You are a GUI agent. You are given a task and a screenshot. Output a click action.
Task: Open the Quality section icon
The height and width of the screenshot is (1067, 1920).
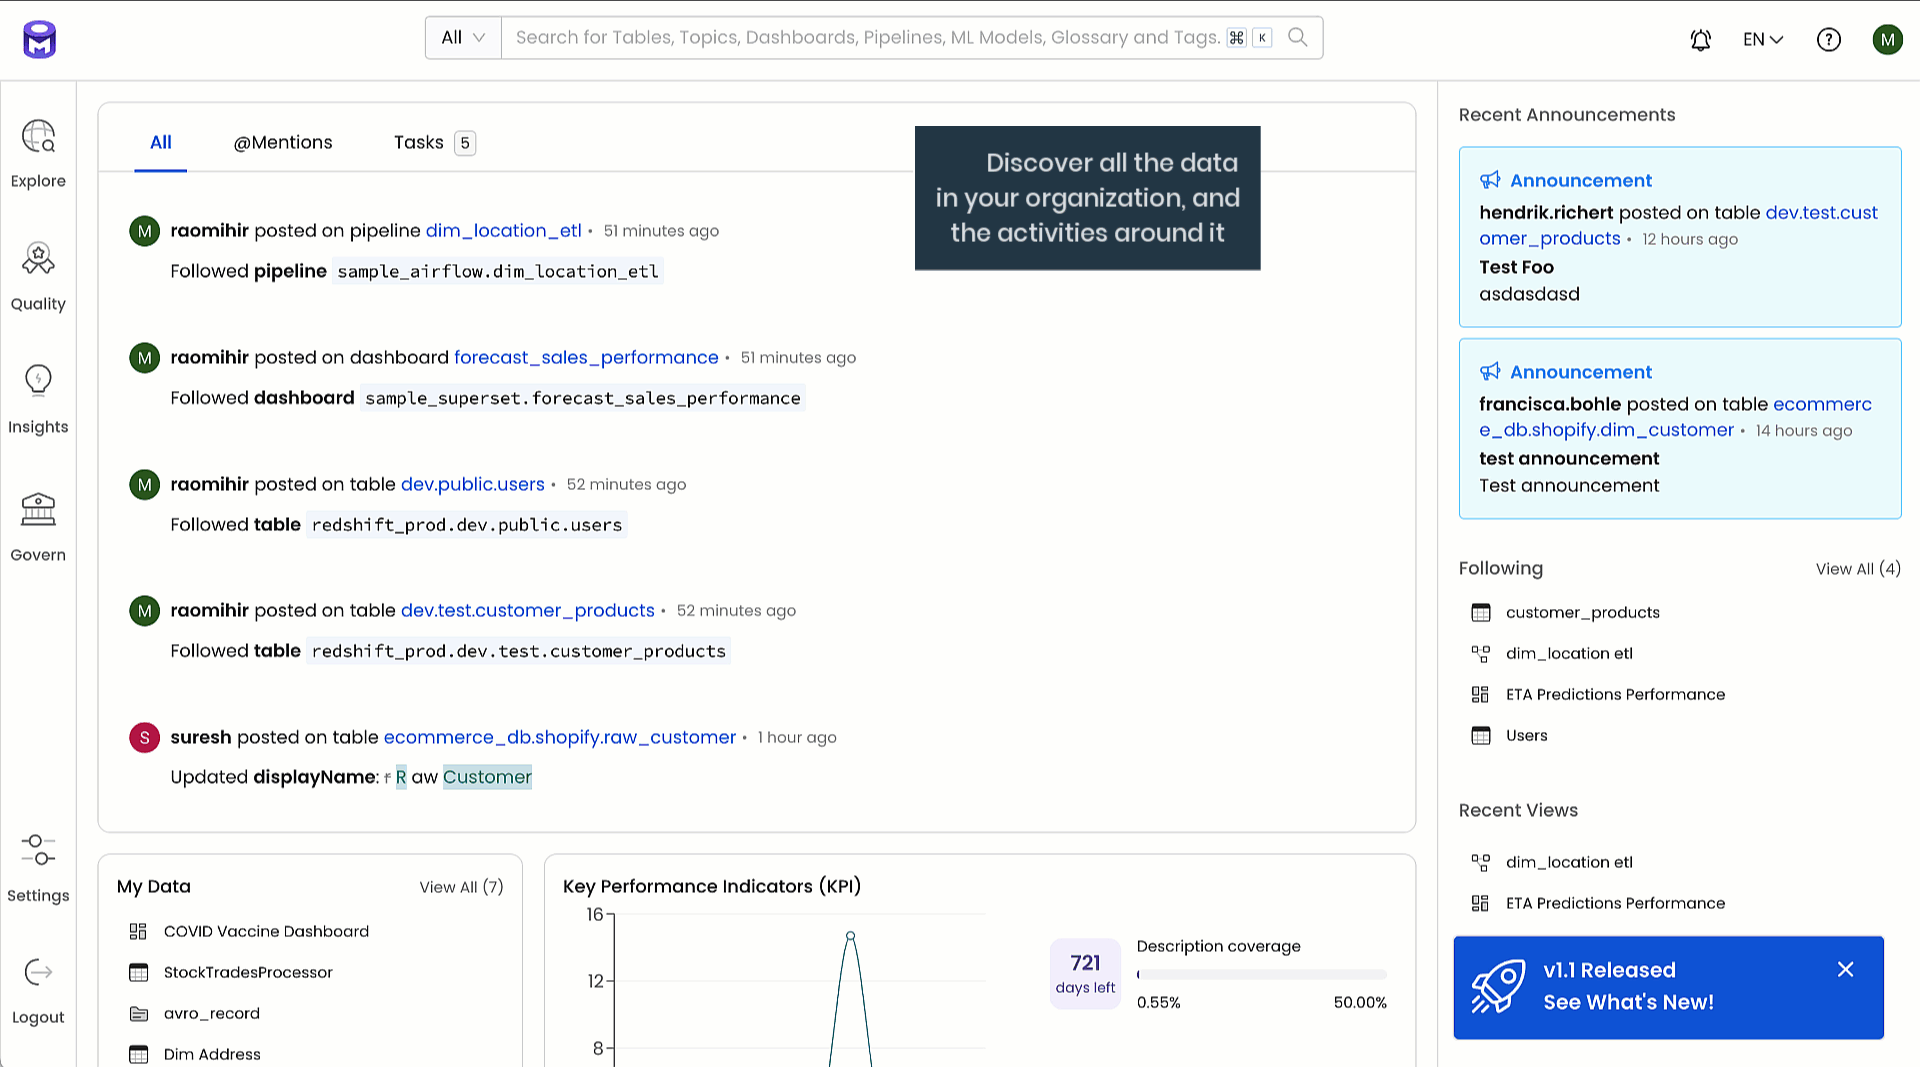38,260
